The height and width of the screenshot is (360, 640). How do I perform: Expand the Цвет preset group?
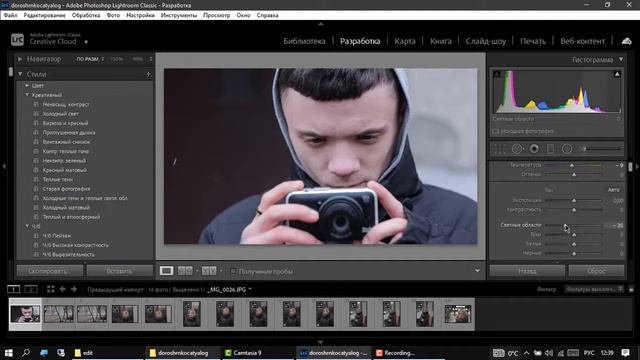click(27, 86)
